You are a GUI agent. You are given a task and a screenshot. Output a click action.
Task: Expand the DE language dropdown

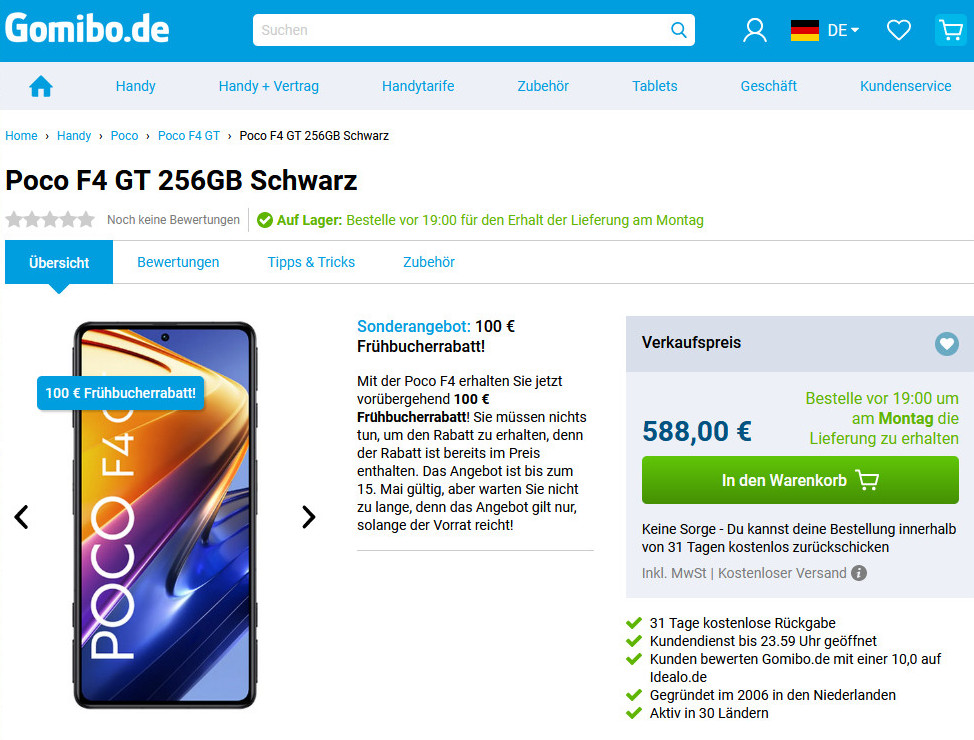(844, 30)
